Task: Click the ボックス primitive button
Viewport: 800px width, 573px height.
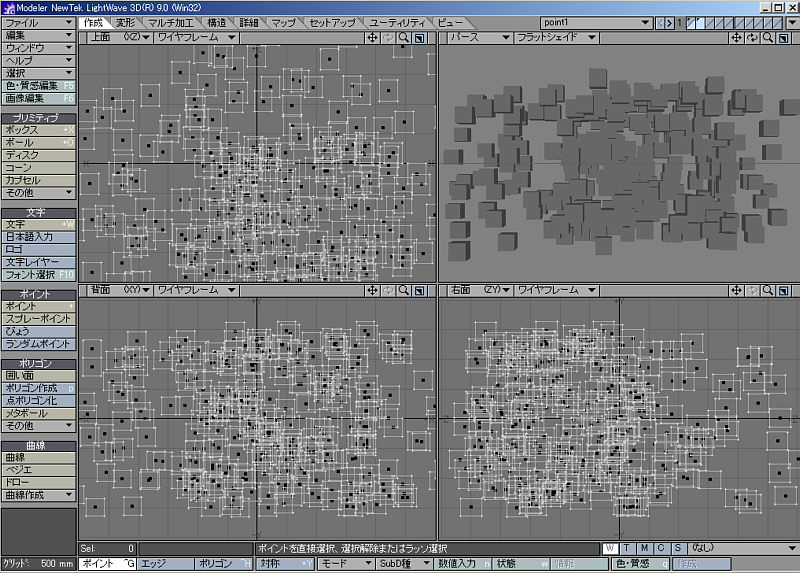Action: click(38, 130)
